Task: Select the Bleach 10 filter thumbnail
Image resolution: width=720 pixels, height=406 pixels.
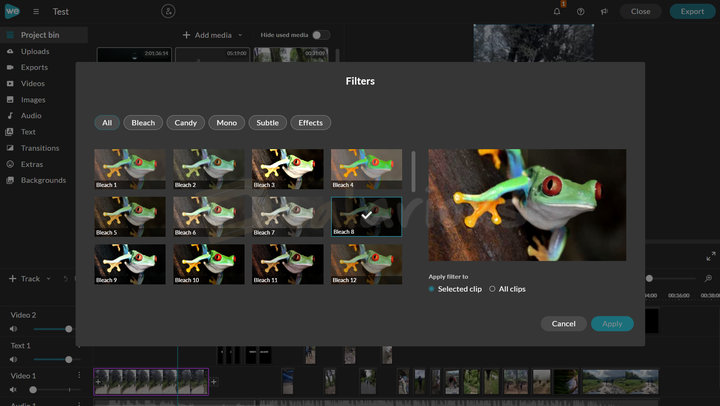Action: pyautogui.click(x=209, y=264)
